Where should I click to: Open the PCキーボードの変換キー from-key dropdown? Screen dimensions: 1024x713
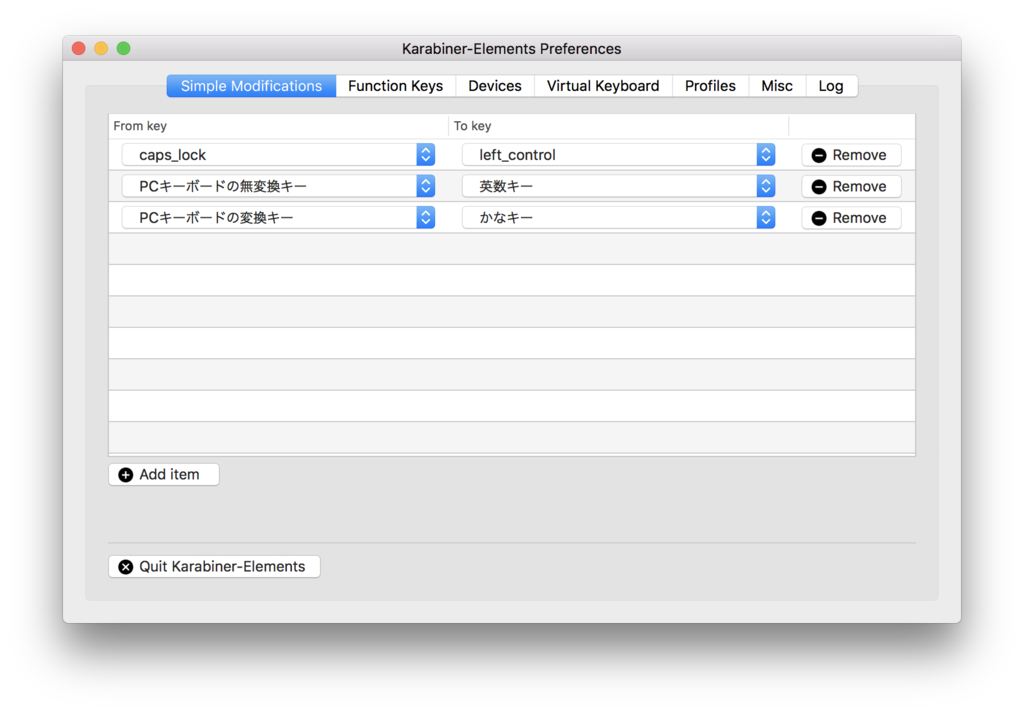click(x=278, y=217)
